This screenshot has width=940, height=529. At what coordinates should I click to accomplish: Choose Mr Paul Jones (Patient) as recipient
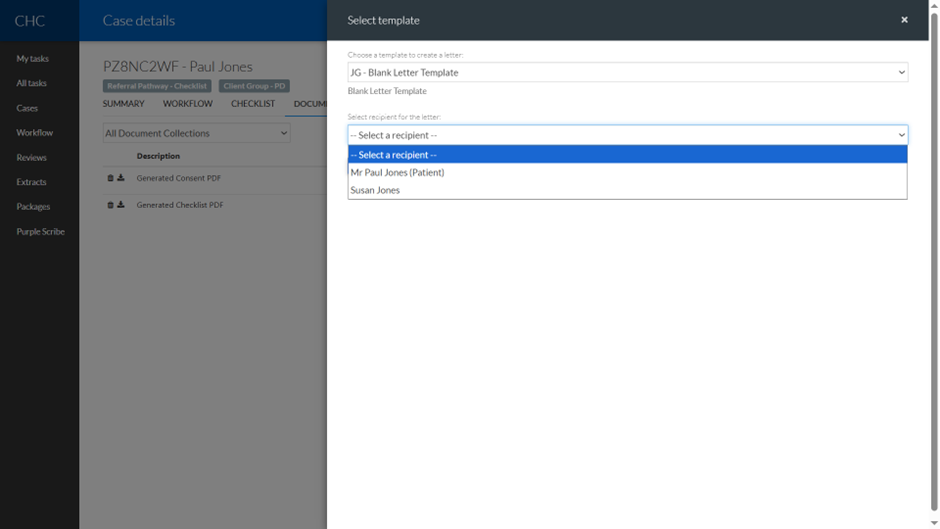click(x=397, y=173)
